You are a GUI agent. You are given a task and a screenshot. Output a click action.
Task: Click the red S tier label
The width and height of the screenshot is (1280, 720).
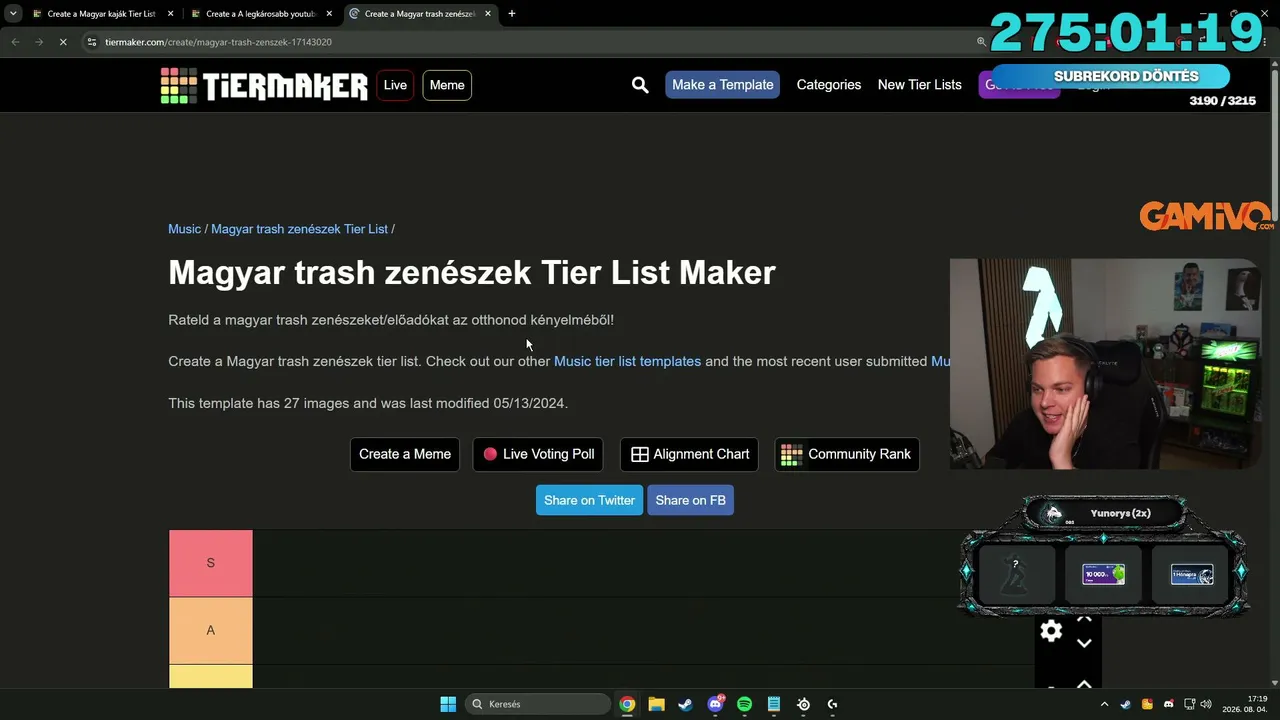click(211, 563)
